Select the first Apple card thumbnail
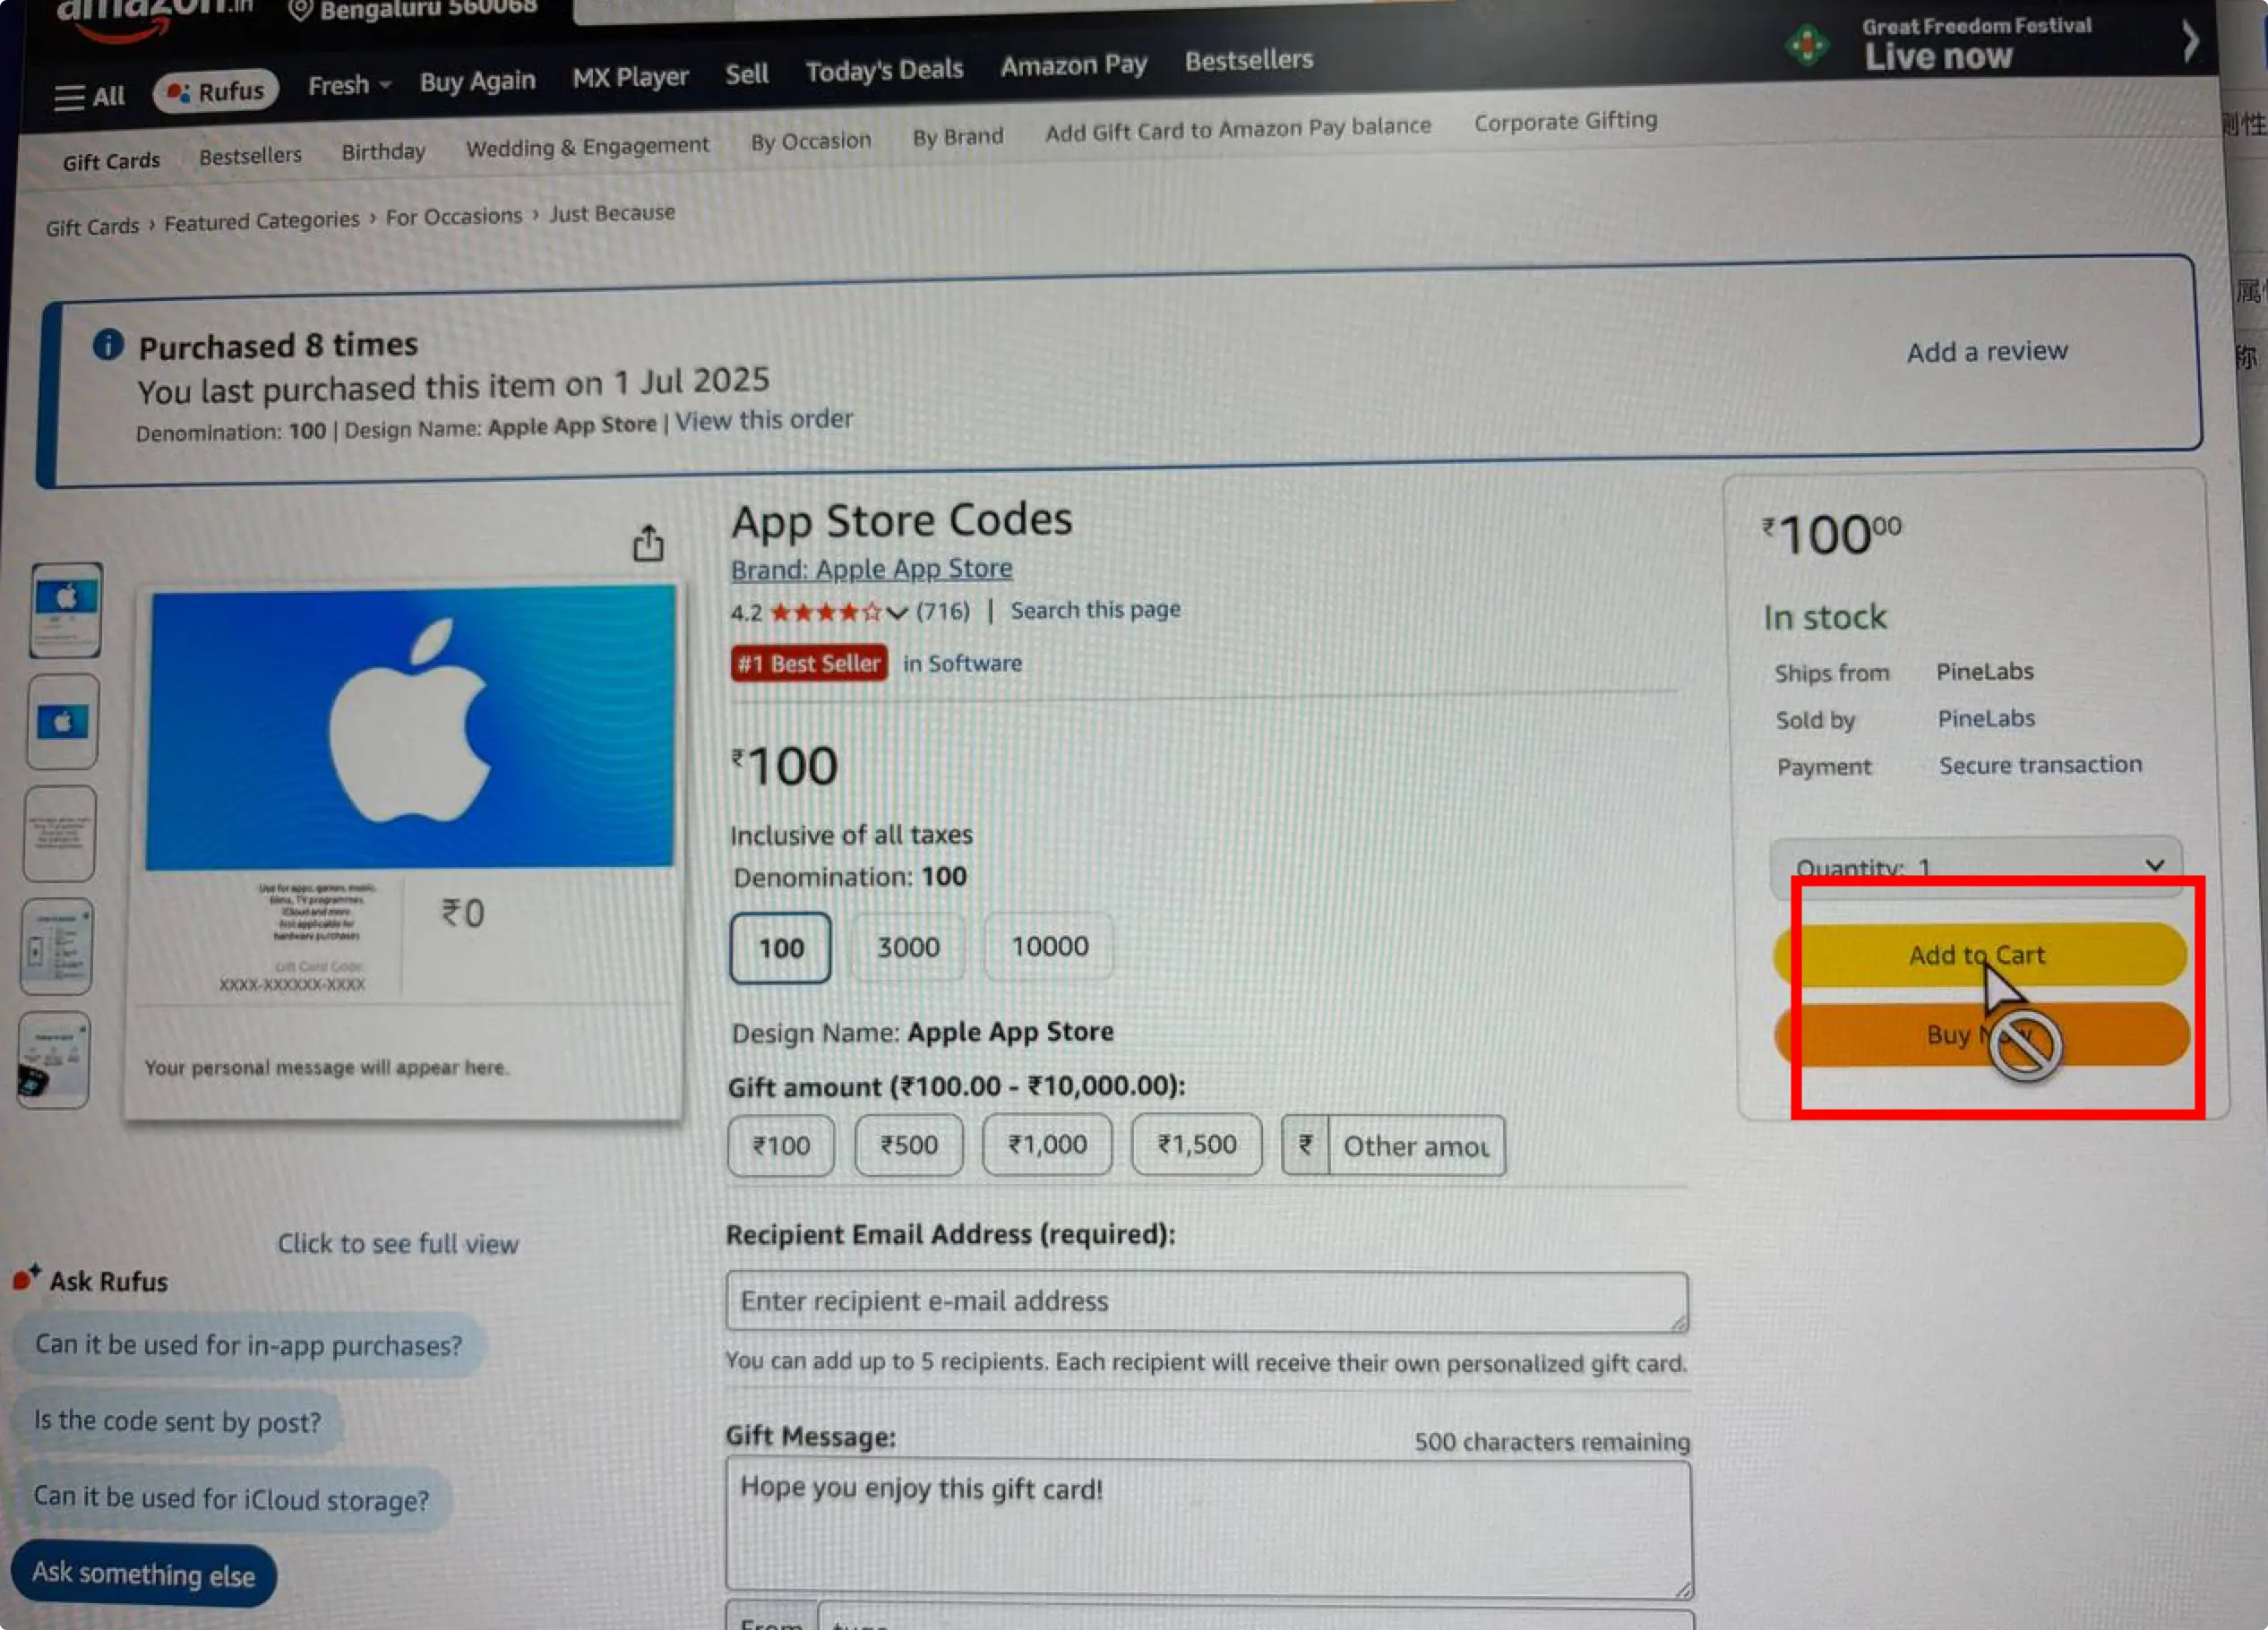Image resolution: width=2268 pixels, height=1630 pixels. [x=66, y=610]
